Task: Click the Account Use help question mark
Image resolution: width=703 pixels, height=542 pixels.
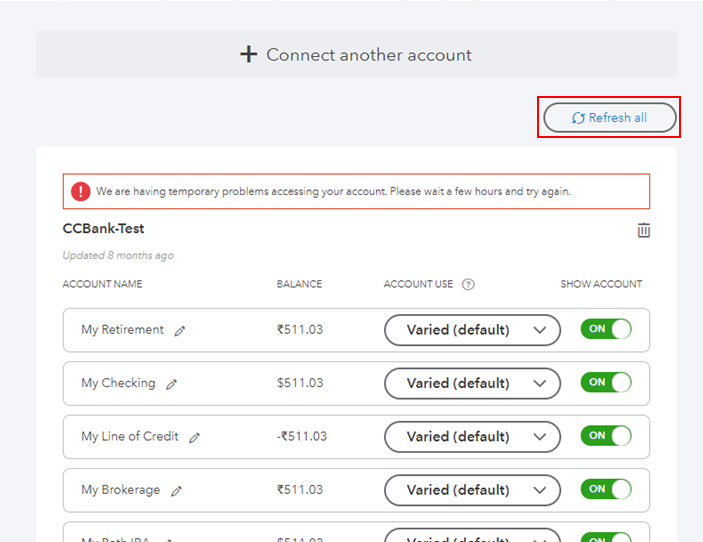Action: 469,284
